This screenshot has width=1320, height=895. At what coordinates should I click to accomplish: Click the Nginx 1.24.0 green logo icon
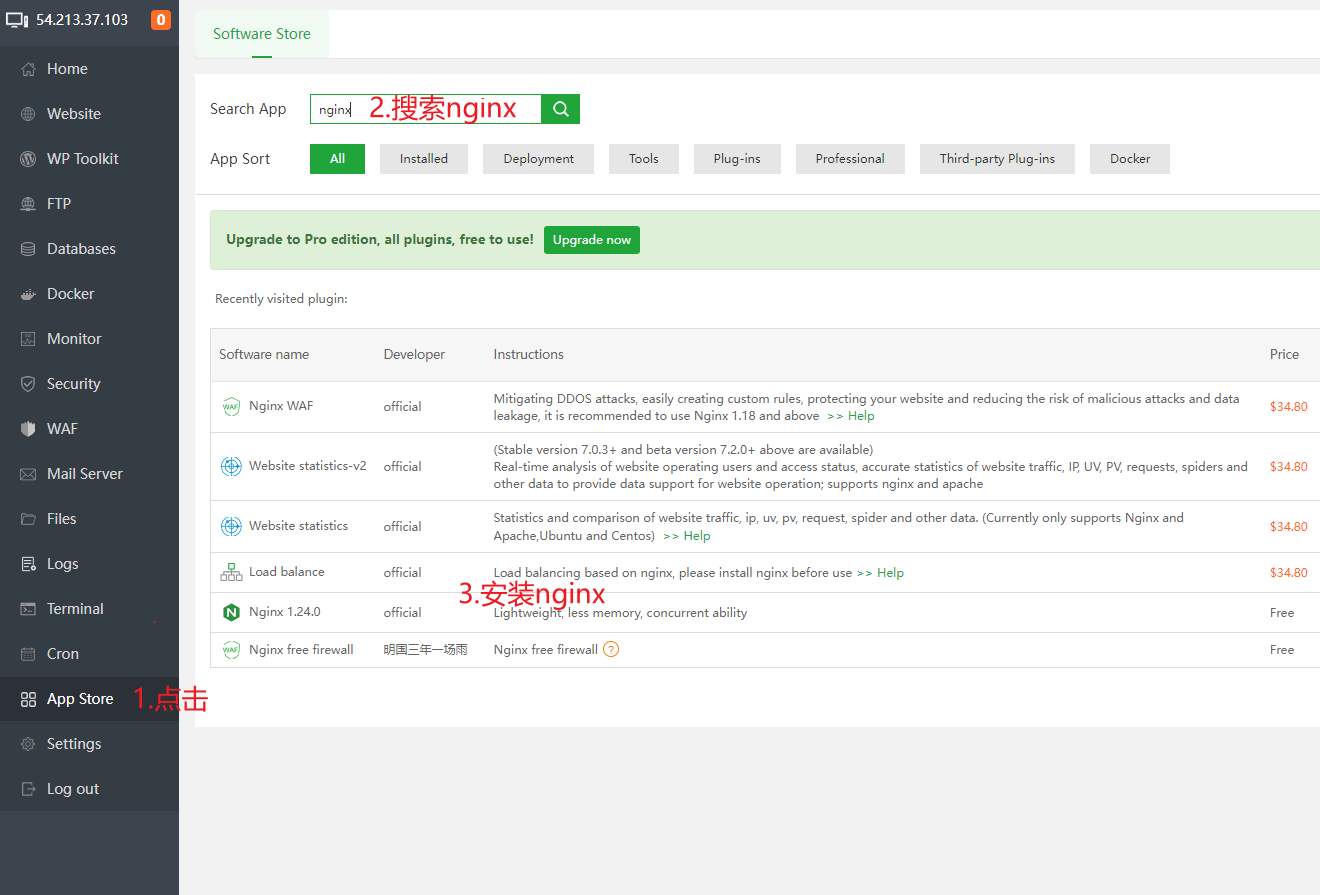pos(231,612)
